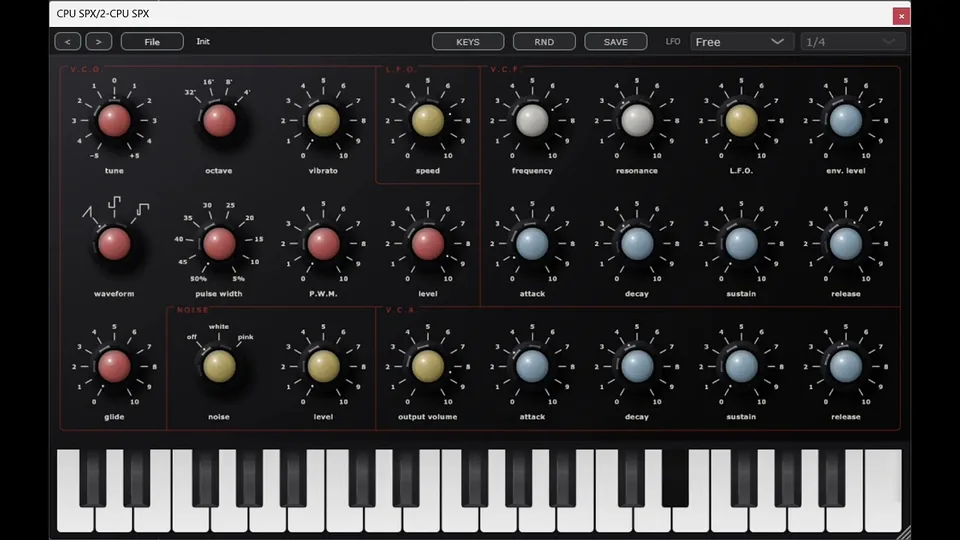Open the LFO Free sync dropdown
The width and height of the screenshot is (960, 540).
tap(741, 42)
